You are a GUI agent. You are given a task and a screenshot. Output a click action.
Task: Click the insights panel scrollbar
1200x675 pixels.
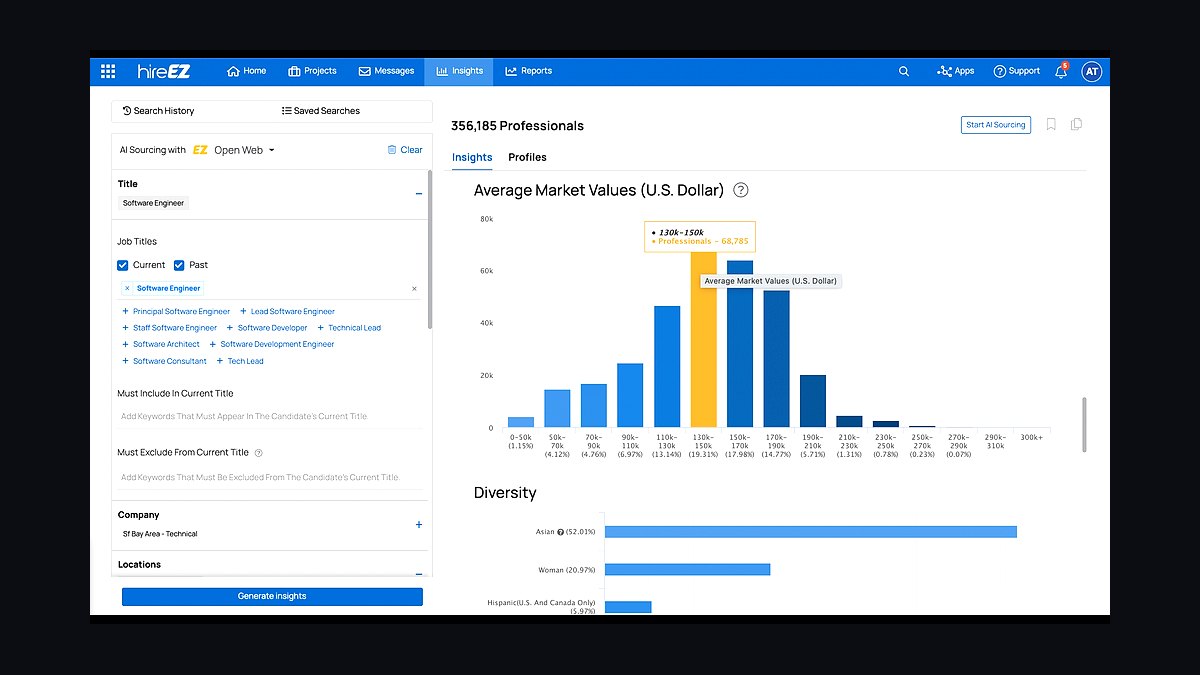(x=1085, y=424)
